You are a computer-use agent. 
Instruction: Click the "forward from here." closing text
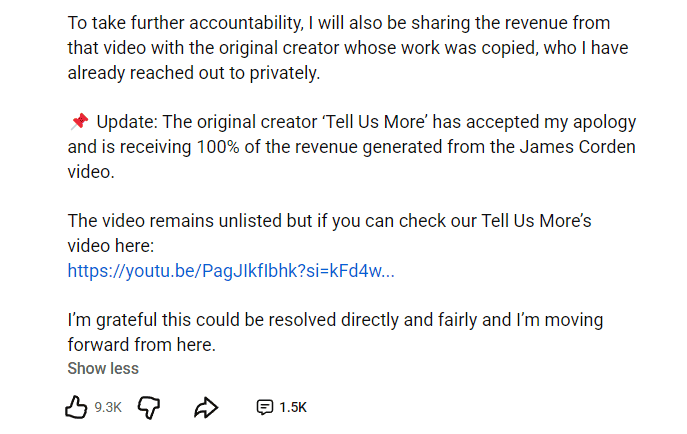(x=142, y=344)
